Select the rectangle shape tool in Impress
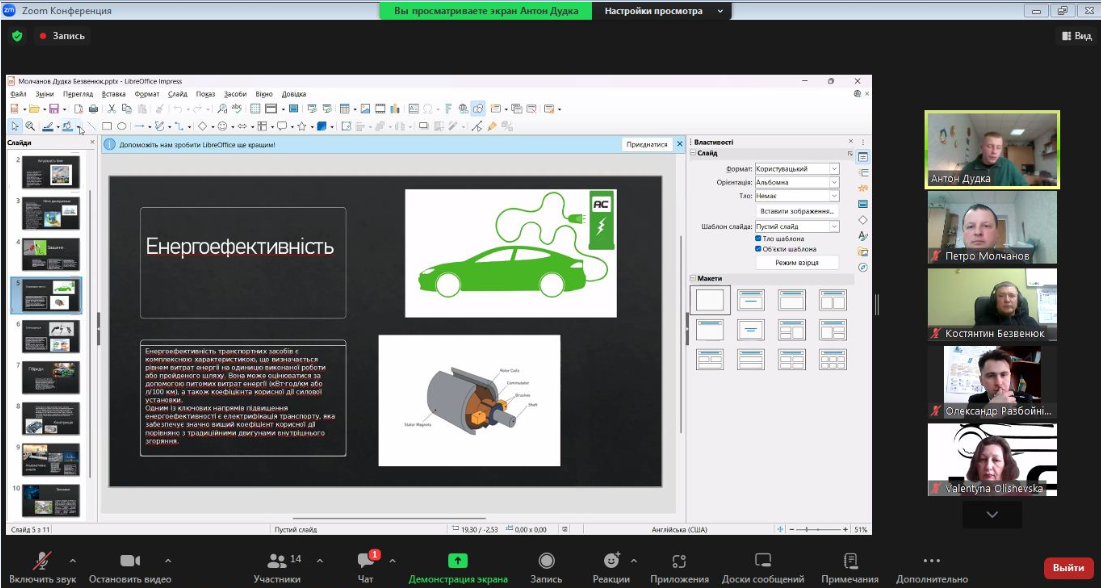The height and width of the screenshot is (588, 1101). [x=107, y=127]
